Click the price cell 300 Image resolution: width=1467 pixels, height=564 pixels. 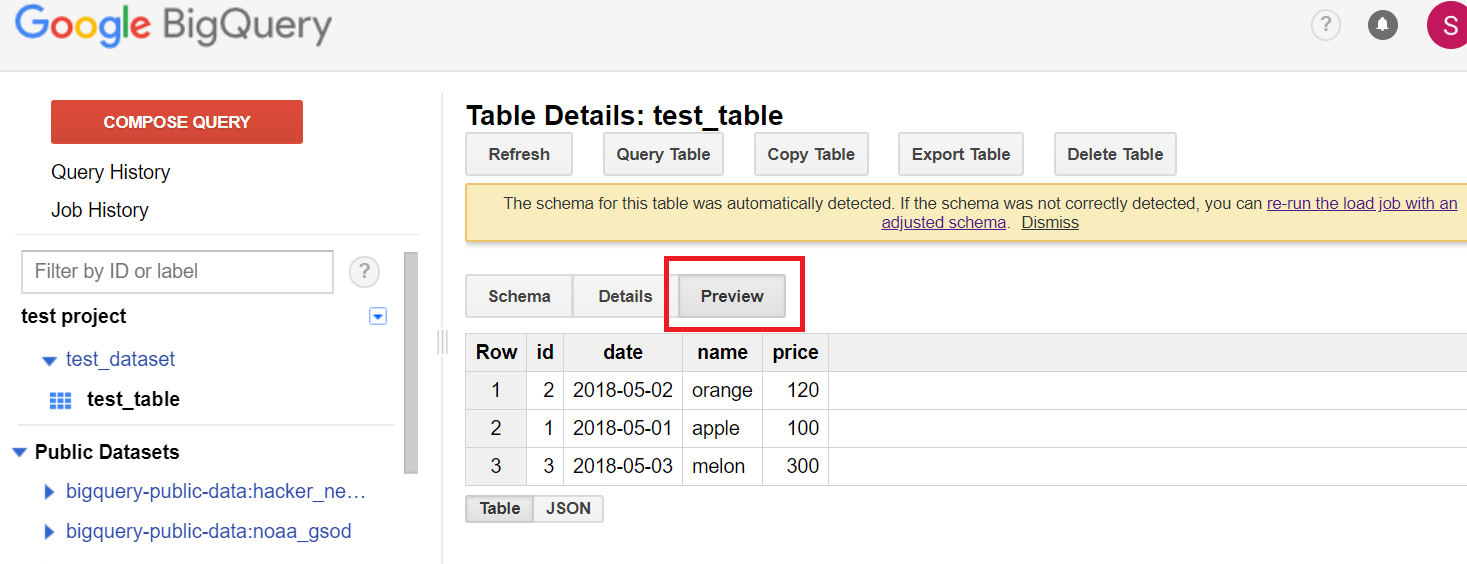[x=795, y=466]
